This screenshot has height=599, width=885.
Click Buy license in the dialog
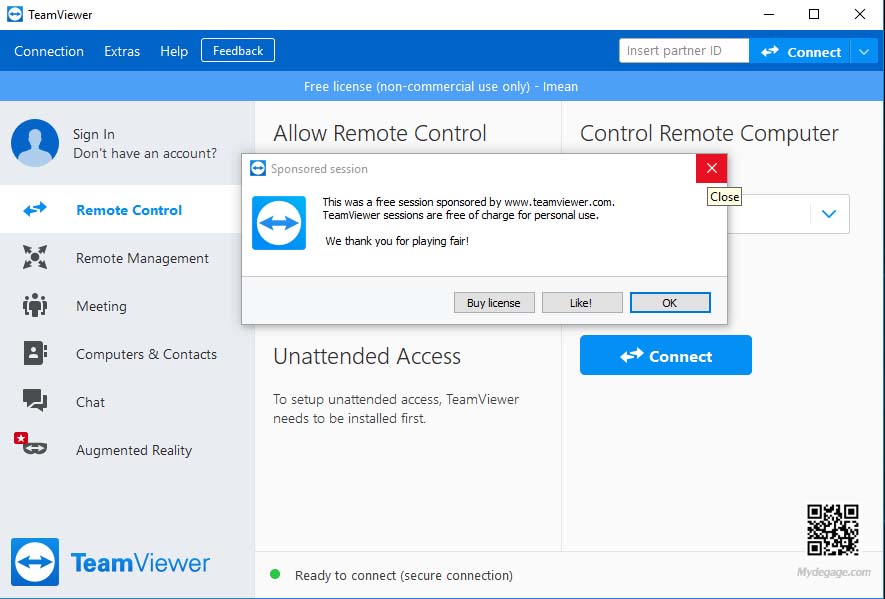coord(494,303)
